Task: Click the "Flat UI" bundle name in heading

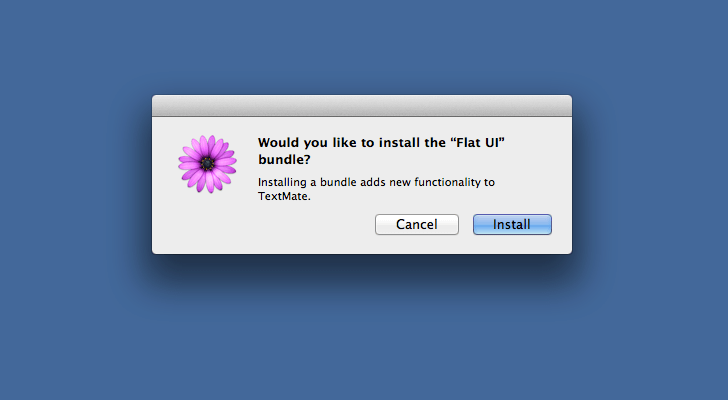Action: [x=478, y=142]
